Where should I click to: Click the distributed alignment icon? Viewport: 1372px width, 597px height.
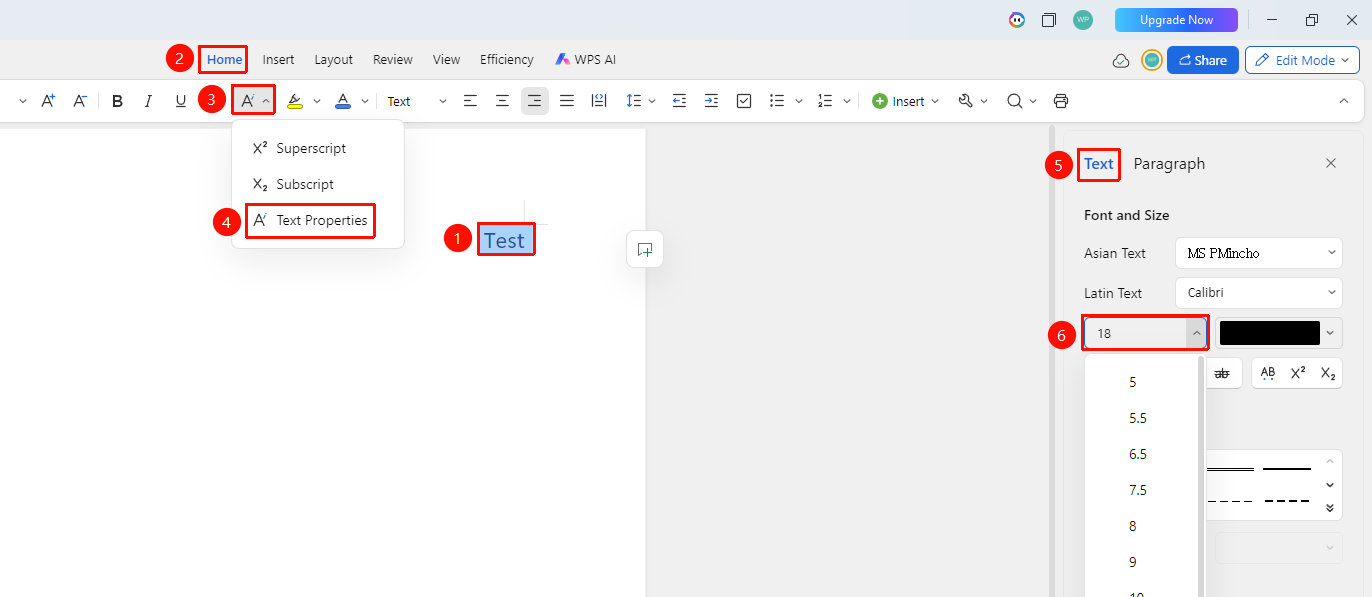coord(599,101)
